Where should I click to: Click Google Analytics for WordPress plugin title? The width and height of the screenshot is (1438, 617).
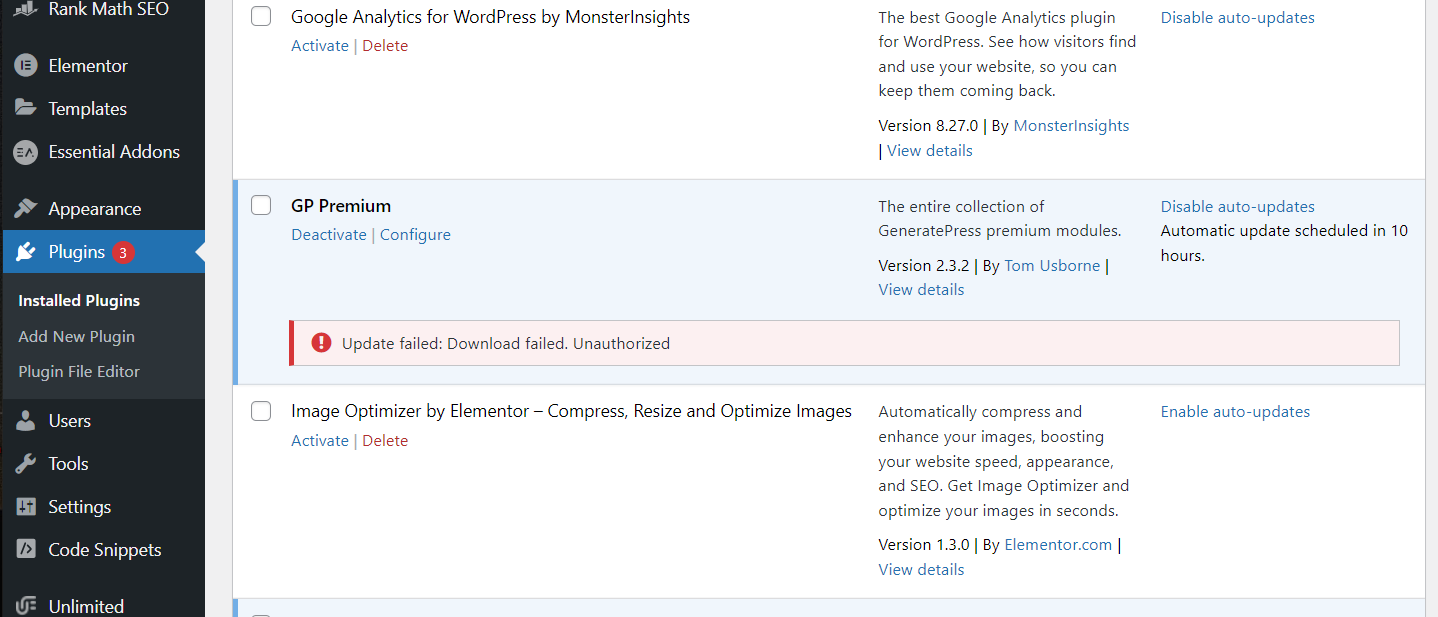point(490,17)
